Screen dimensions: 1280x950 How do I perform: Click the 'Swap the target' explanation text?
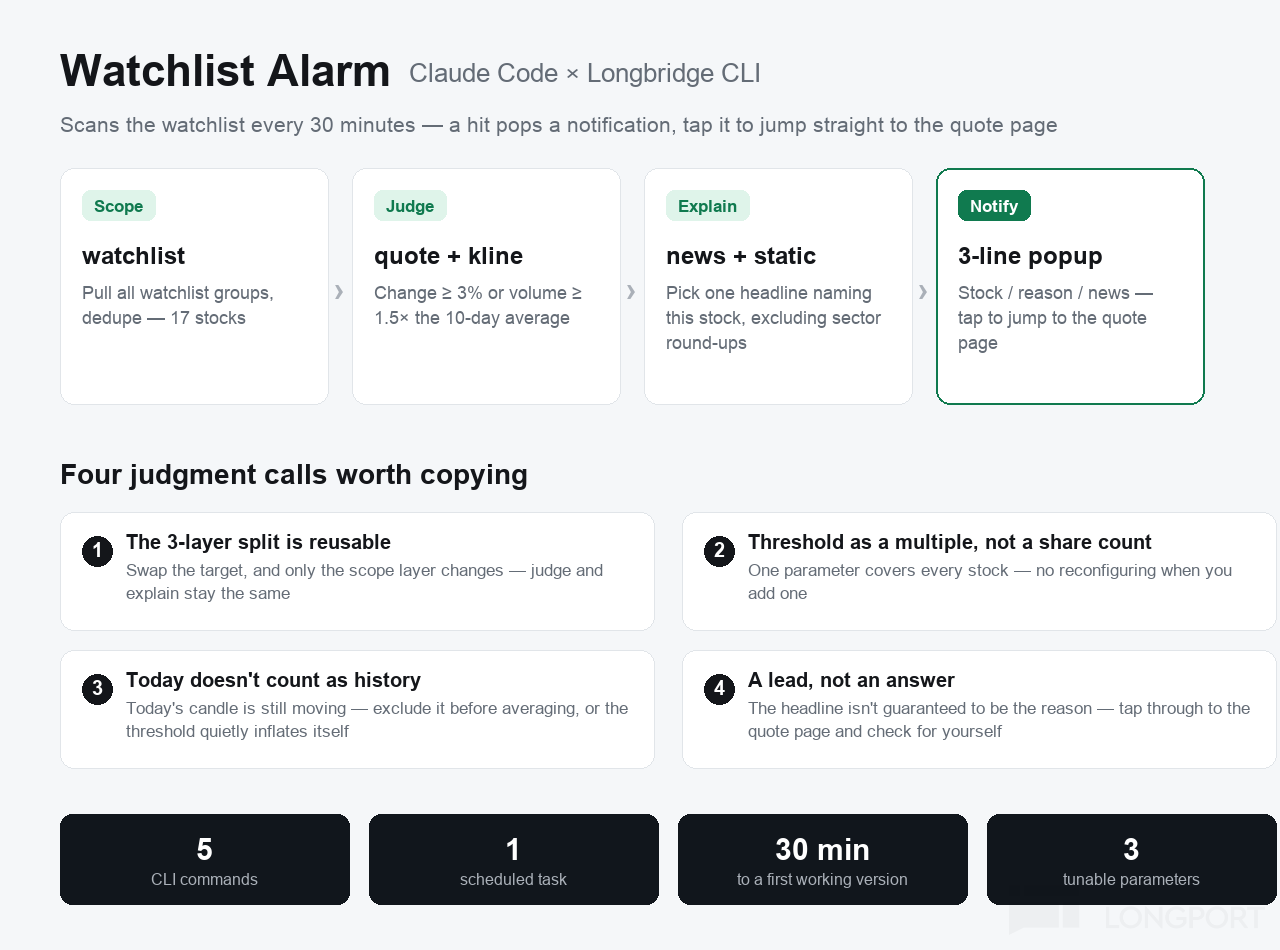click(x=364, y=582)
